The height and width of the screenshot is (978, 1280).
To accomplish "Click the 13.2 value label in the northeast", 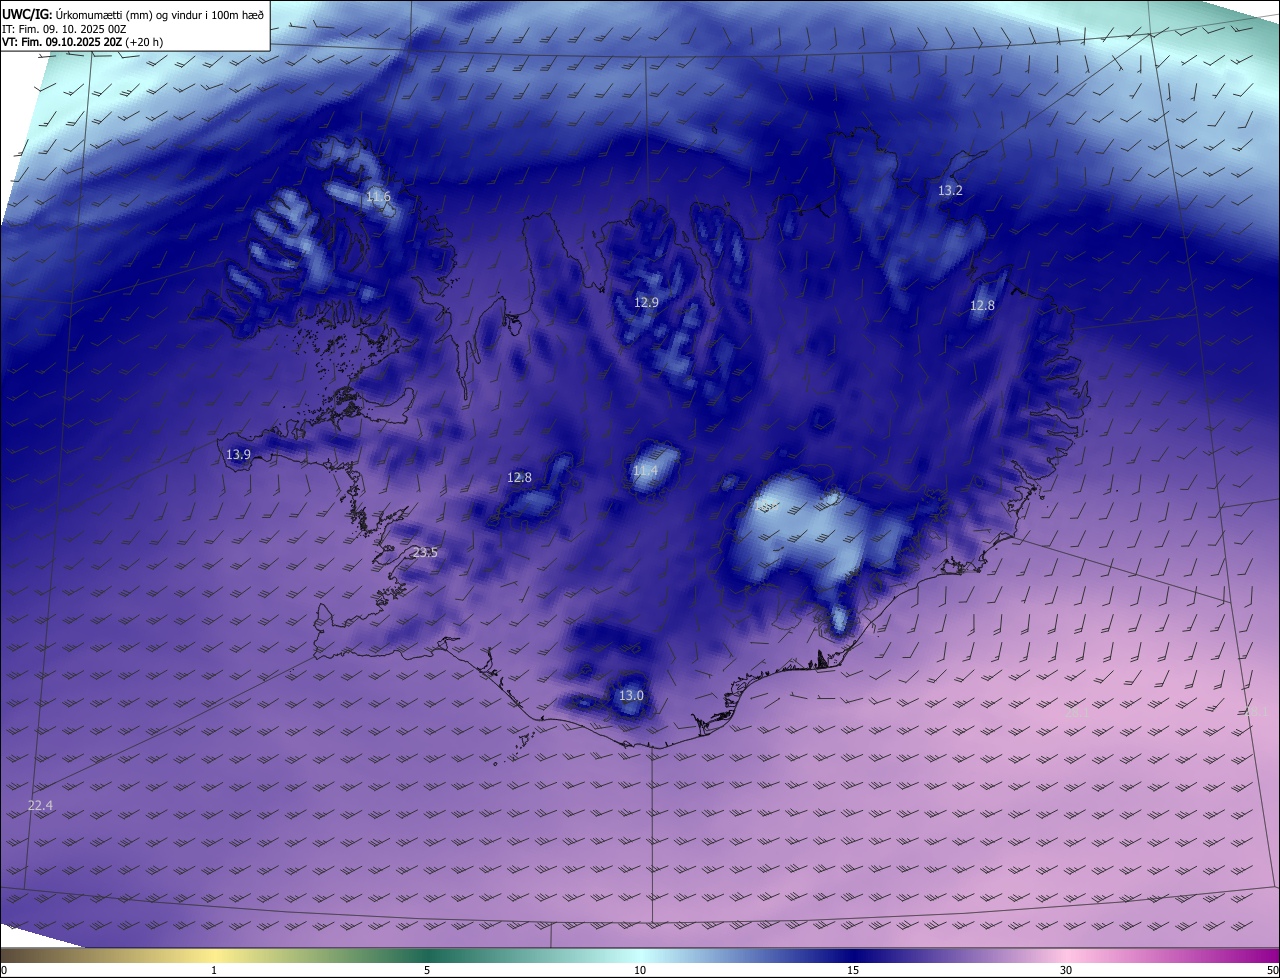I will click(950, 190).
